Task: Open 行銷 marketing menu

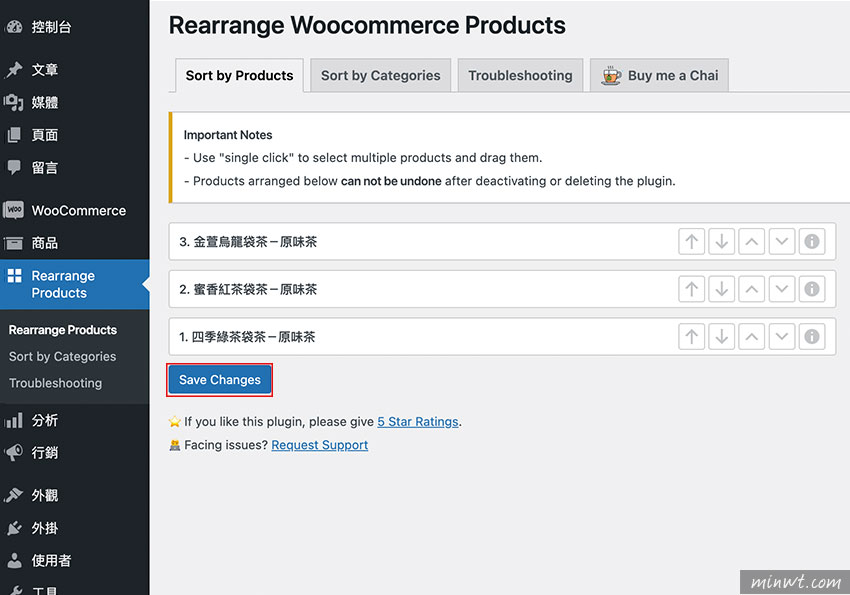Action: tap(74, 452)
